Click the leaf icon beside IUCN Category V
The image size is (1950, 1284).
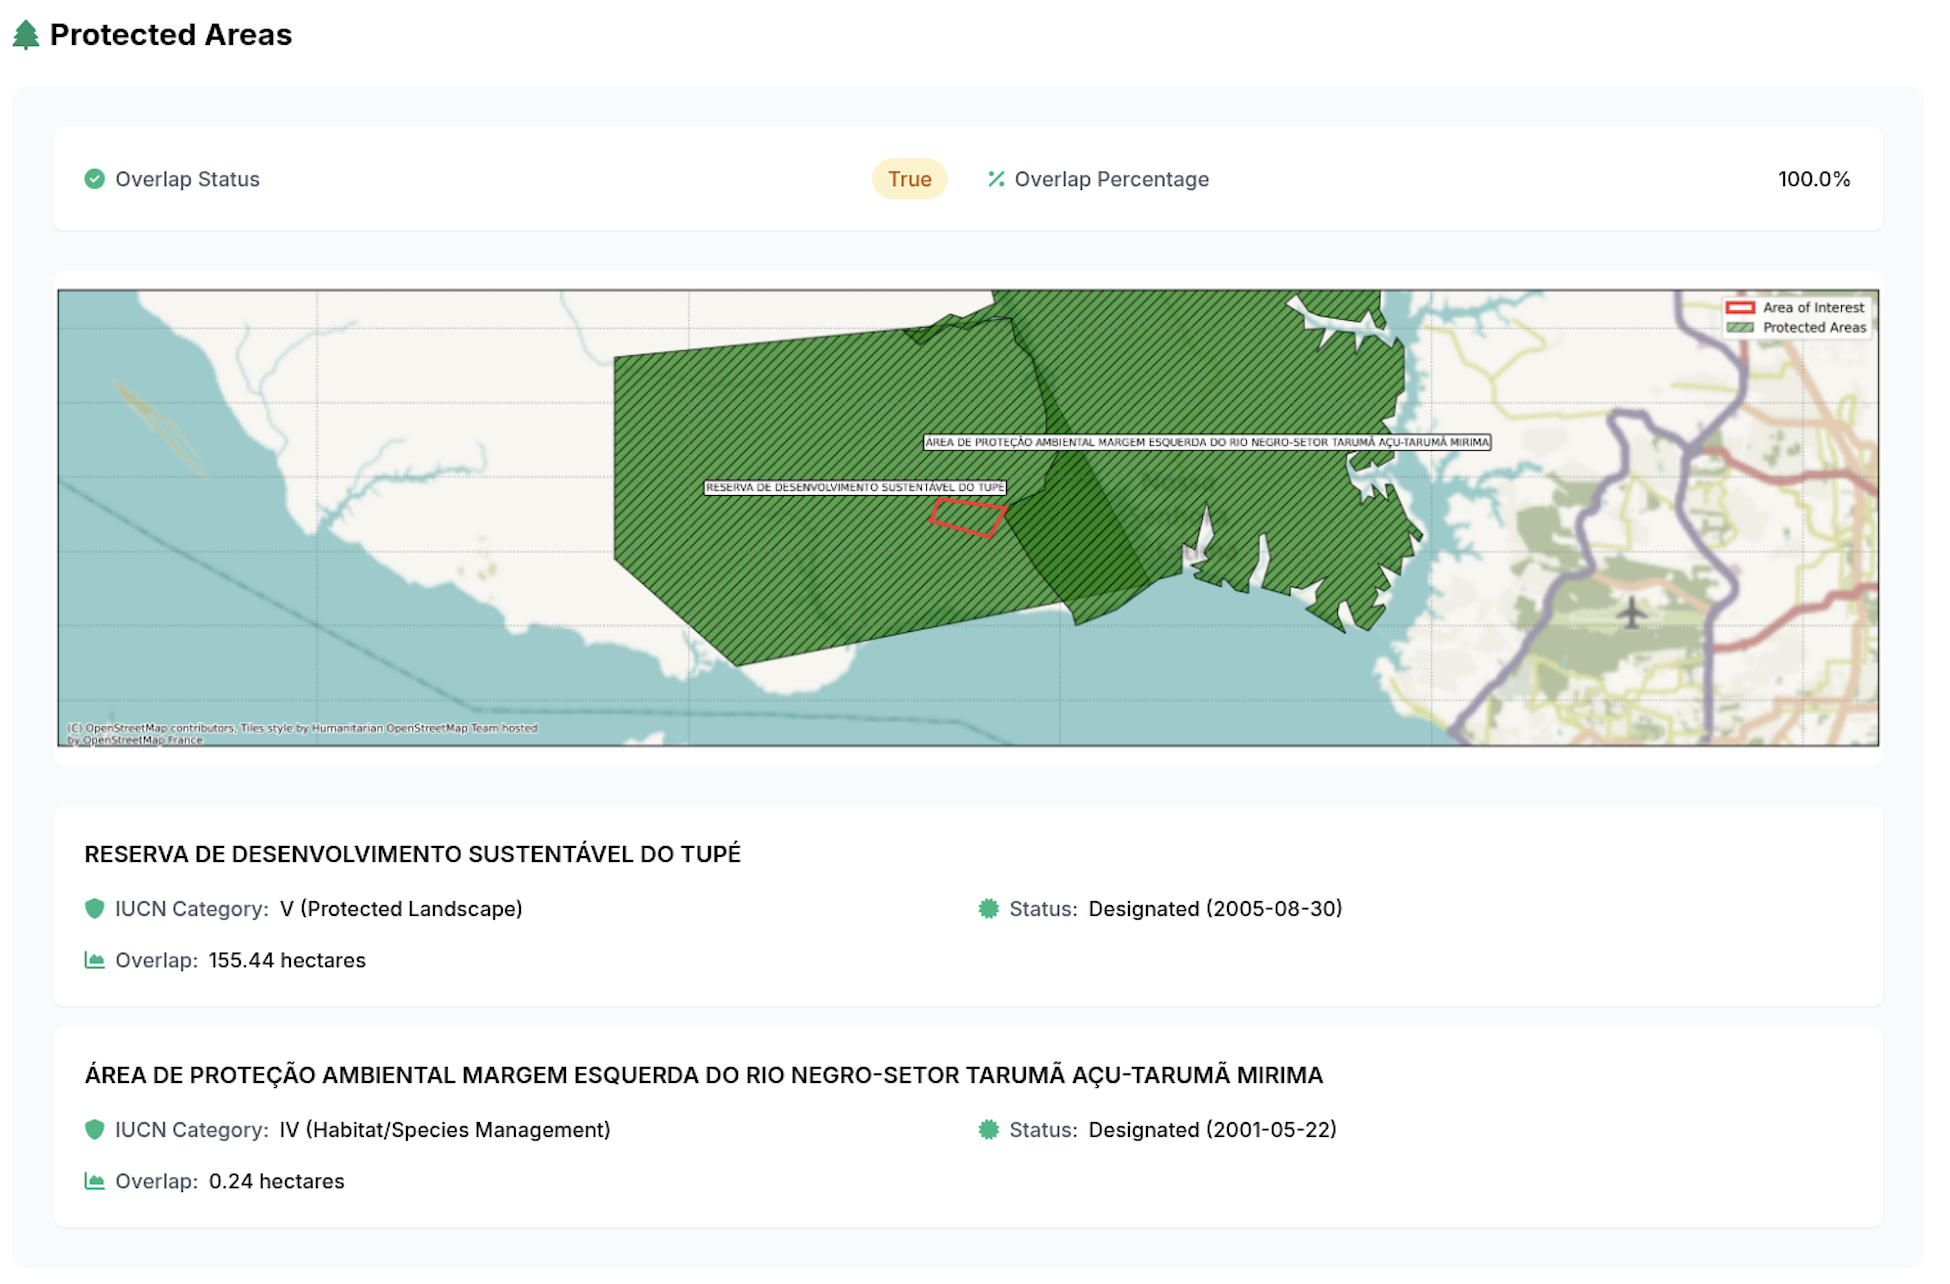click(x=93, y=909)
